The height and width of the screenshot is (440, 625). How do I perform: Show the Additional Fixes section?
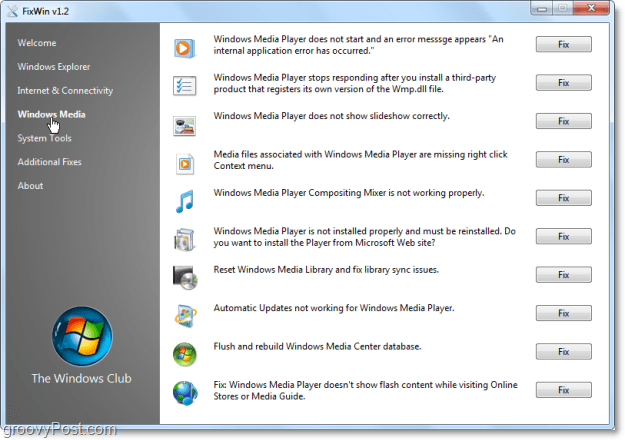tap(49, 162)
